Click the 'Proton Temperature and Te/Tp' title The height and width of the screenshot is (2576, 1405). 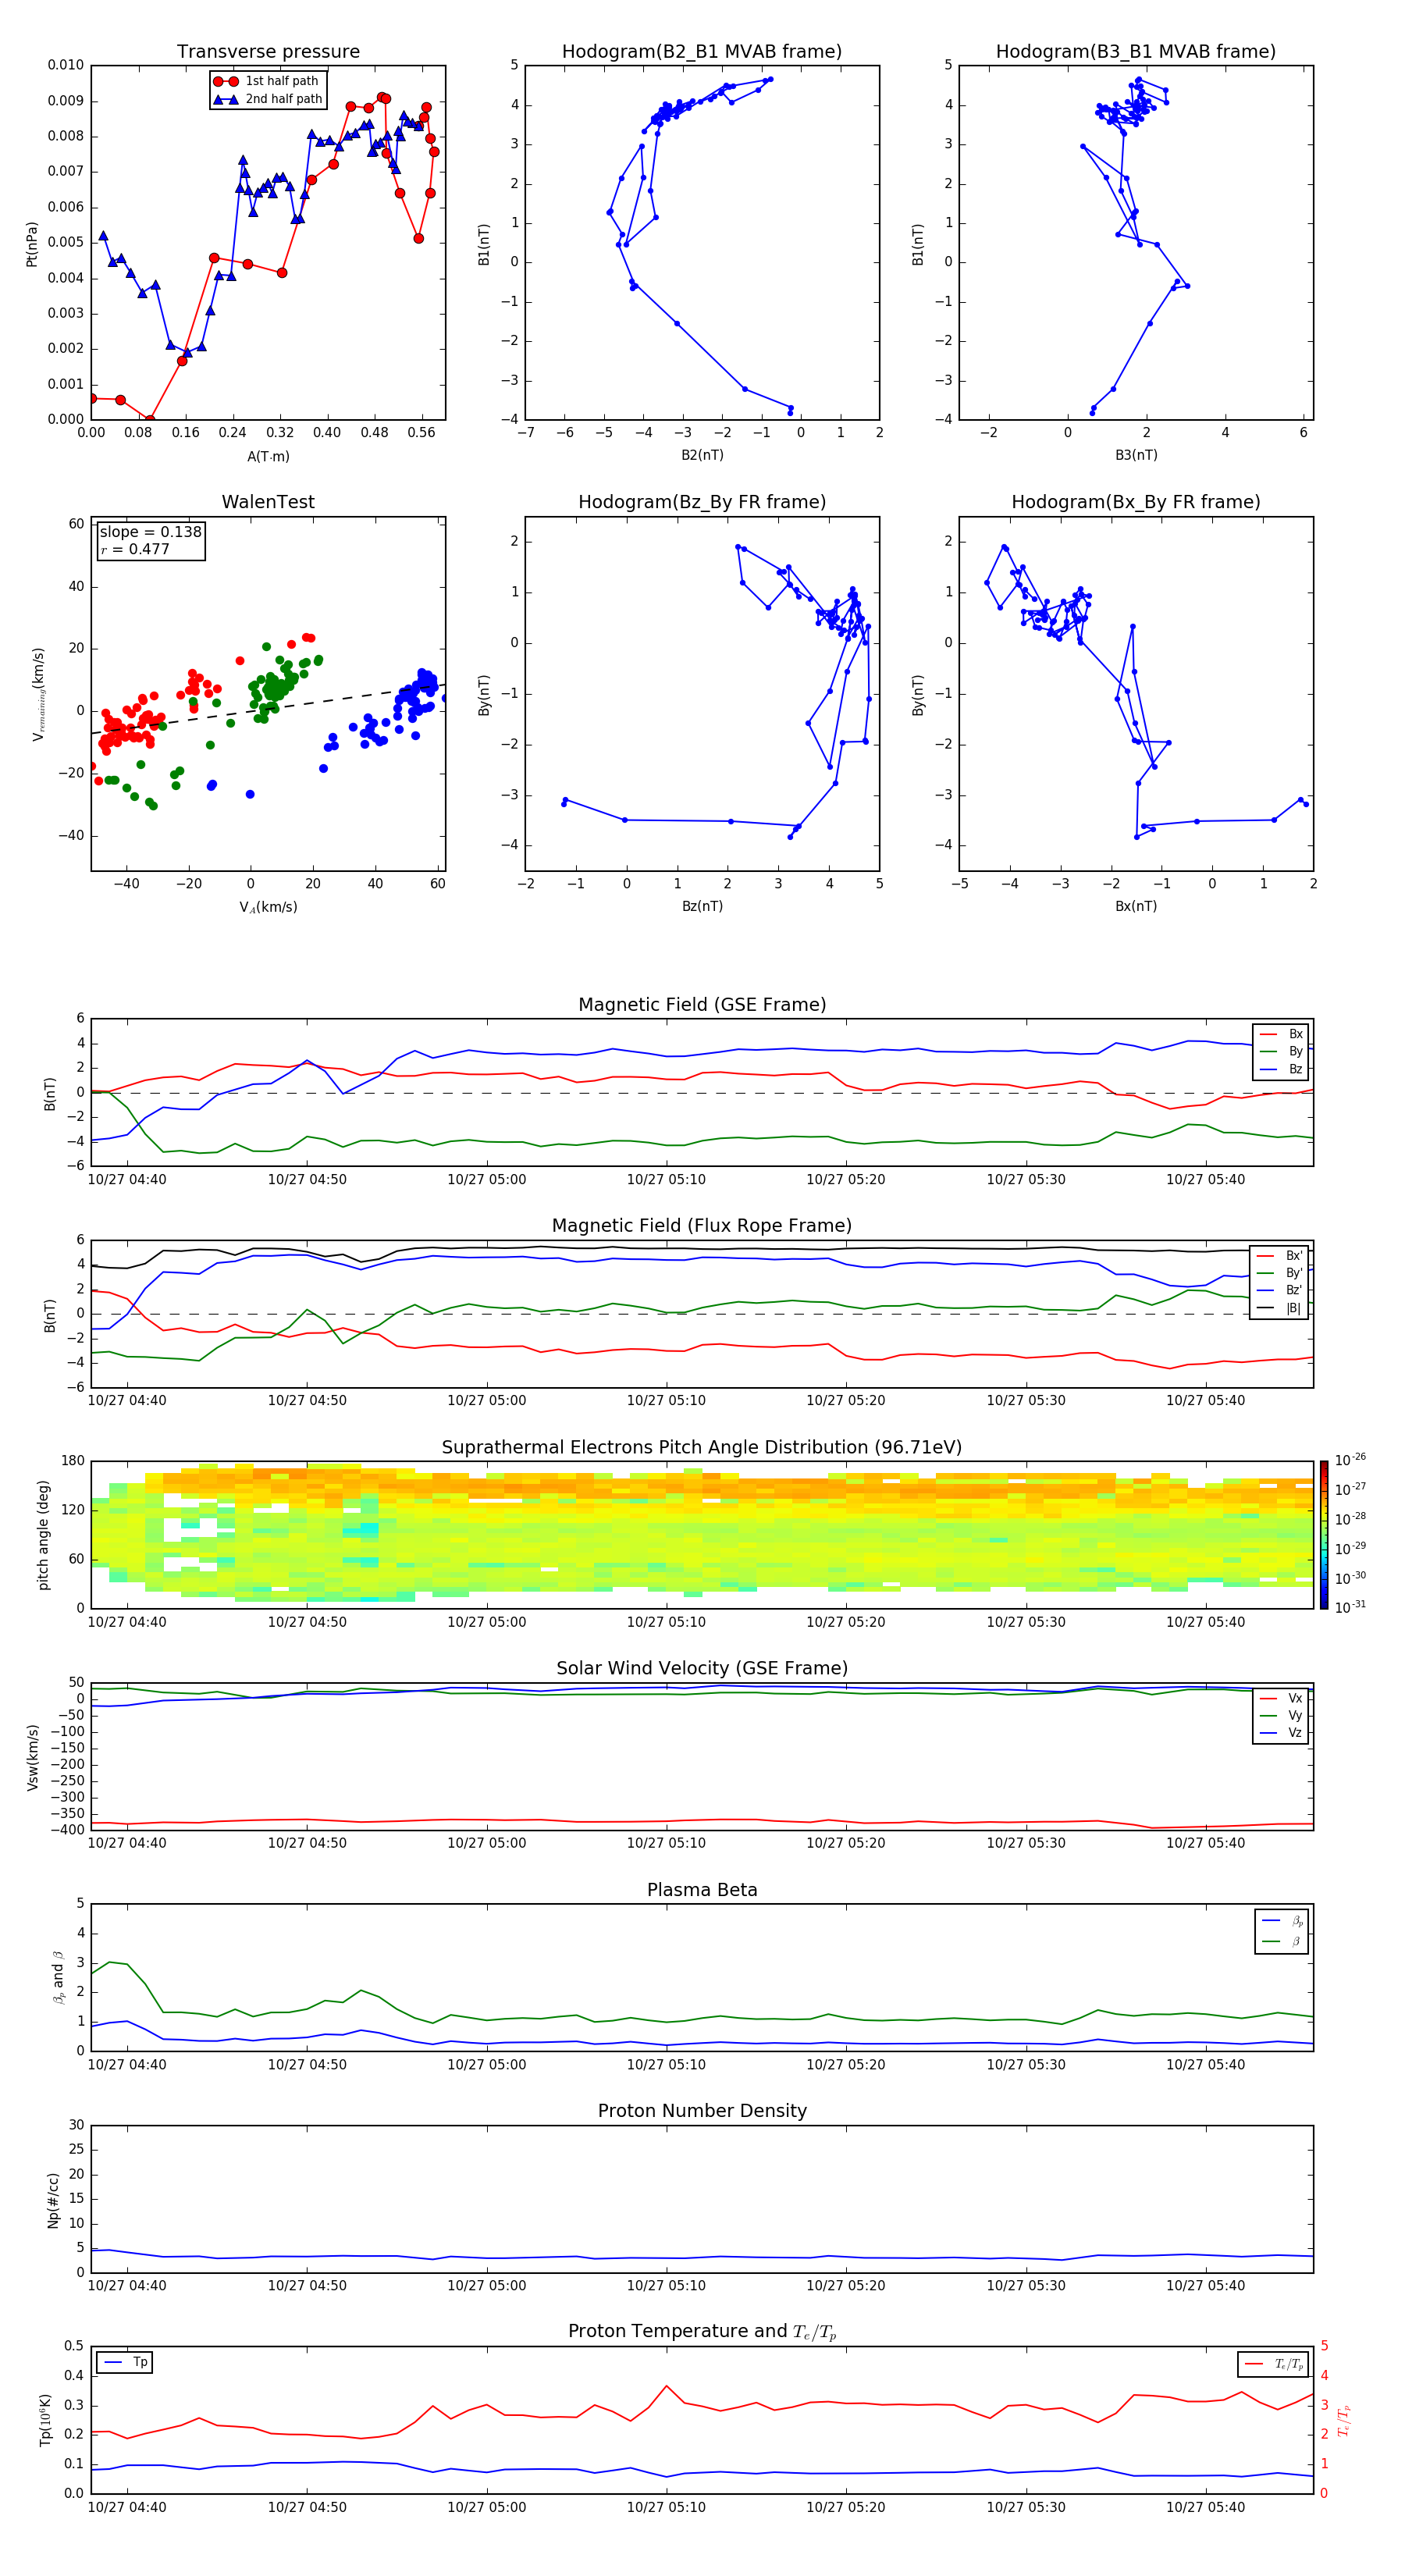click(x=702, y=2332)
